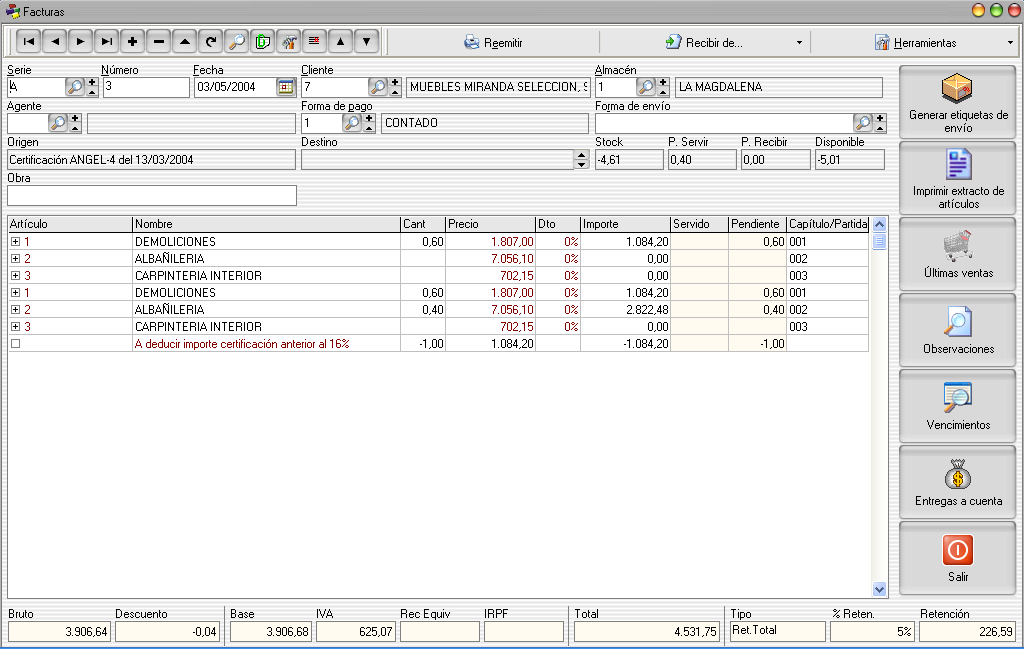Expand the ALBAÑILERIA row with quantity 0,40
This screenshot has height=649, width=1024.
15,310
